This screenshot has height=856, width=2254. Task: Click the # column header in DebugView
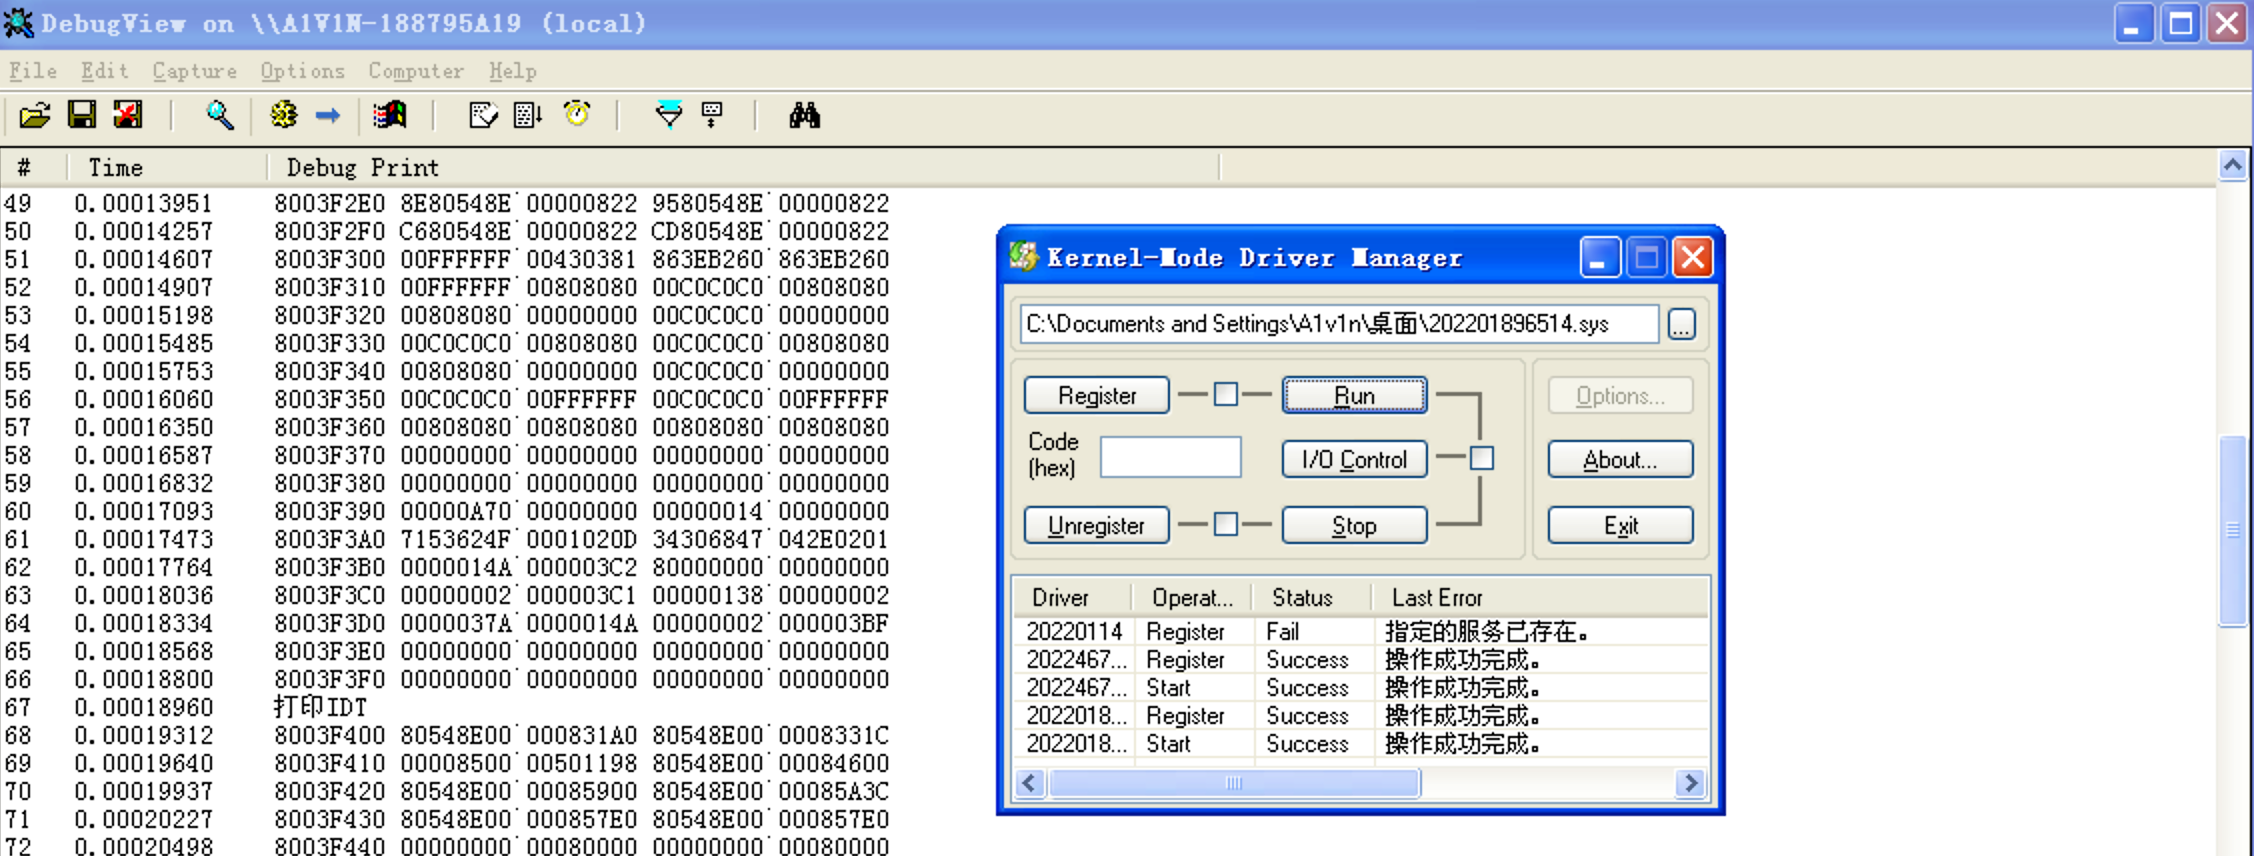tap(33, 167)
